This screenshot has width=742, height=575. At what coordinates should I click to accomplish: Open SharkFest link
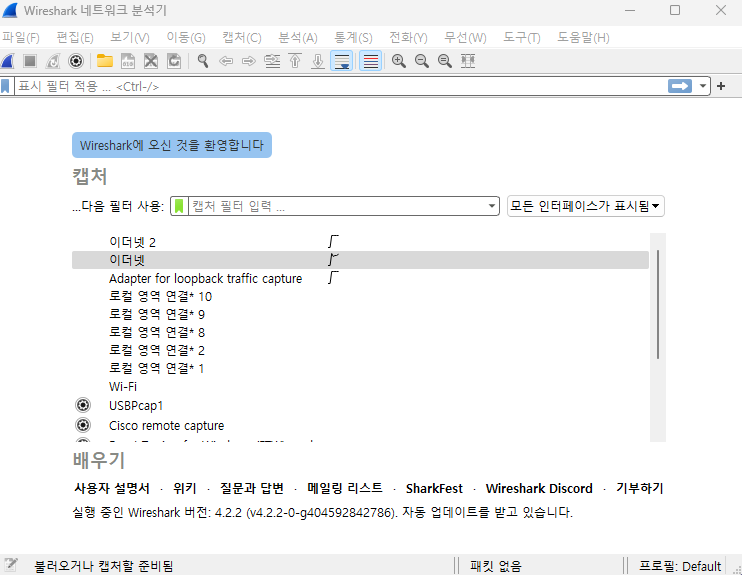click(434, 488)
